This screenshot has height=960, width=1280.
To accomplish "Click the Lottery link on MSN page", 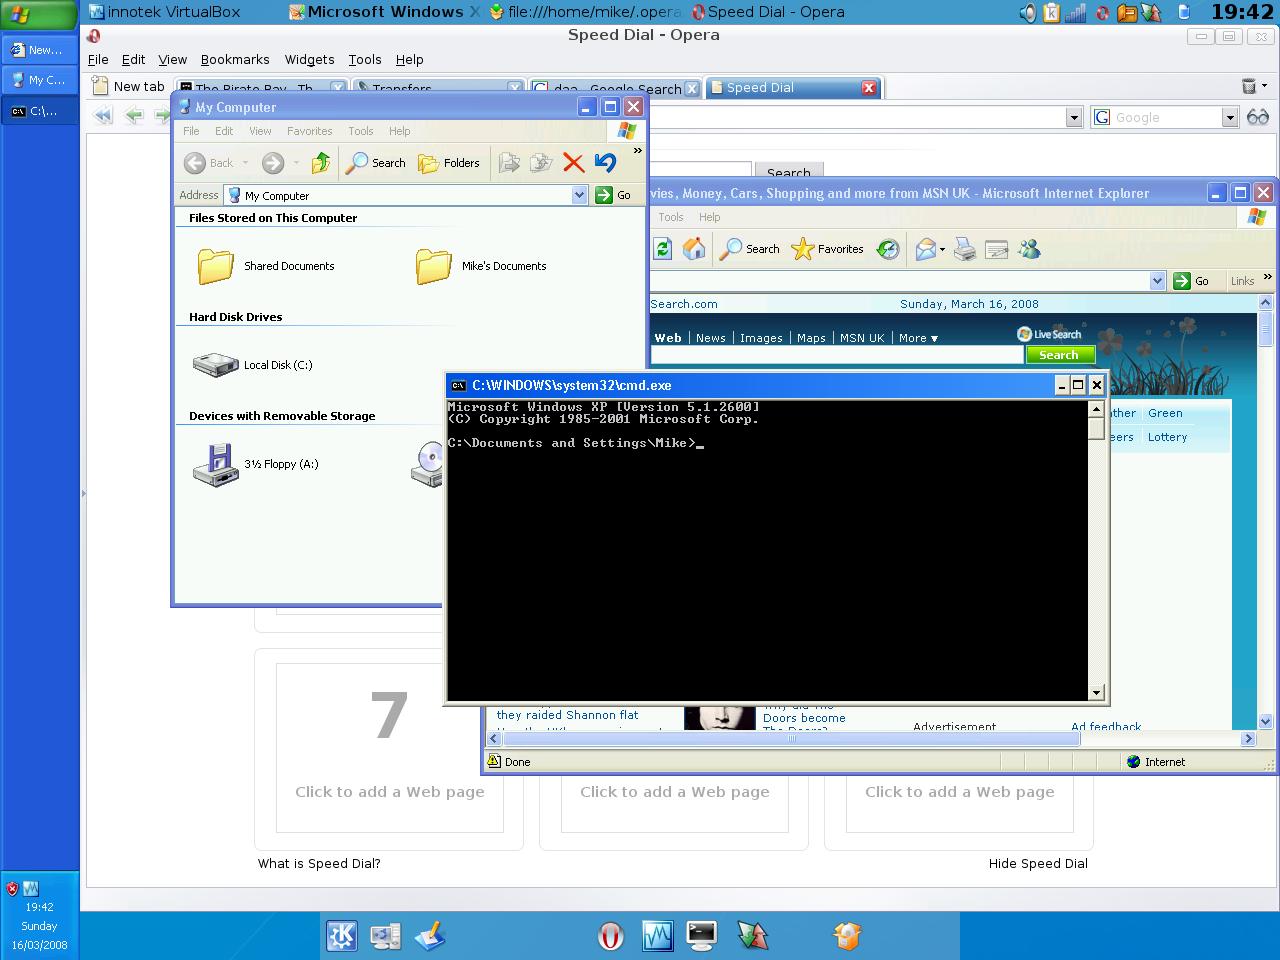I will pos(1167,437).
